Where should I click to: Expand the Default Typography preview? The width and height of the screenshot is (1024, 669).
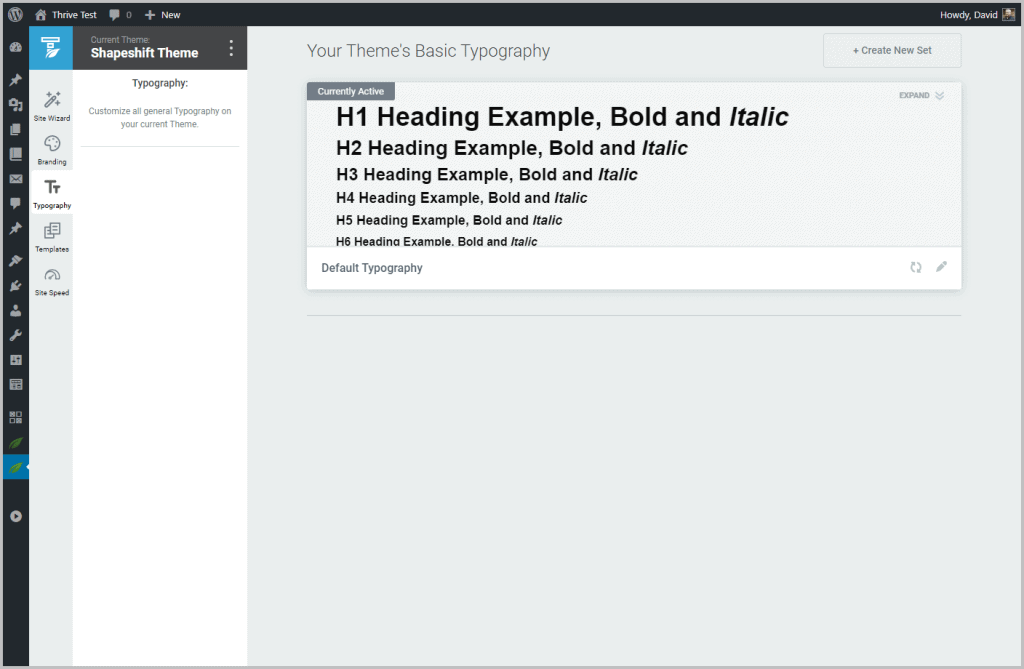(920, 96)
